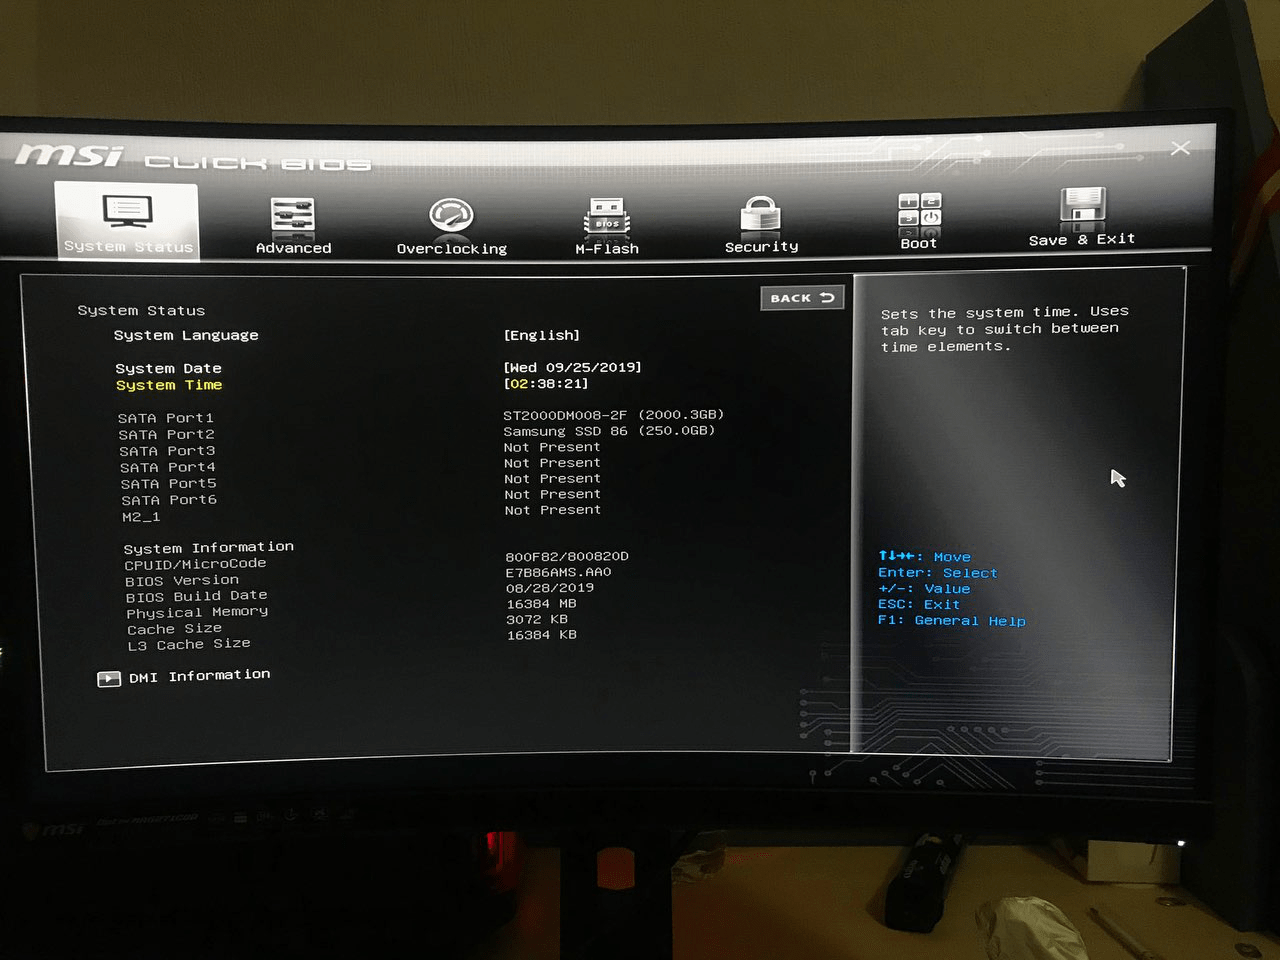Open the System Status monitor icon
Viewport: 1280px width, 960px height.
point(127,212)
